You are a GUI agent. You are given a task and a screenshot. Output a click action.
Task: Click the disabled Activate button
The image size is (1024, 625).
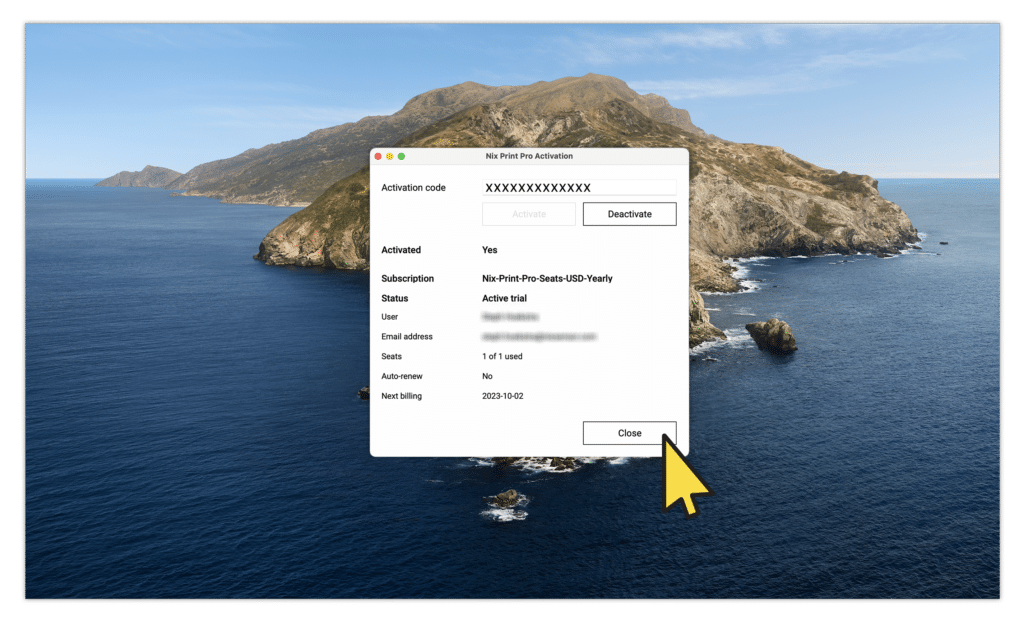pyautogui.click(x=528, y=214)
